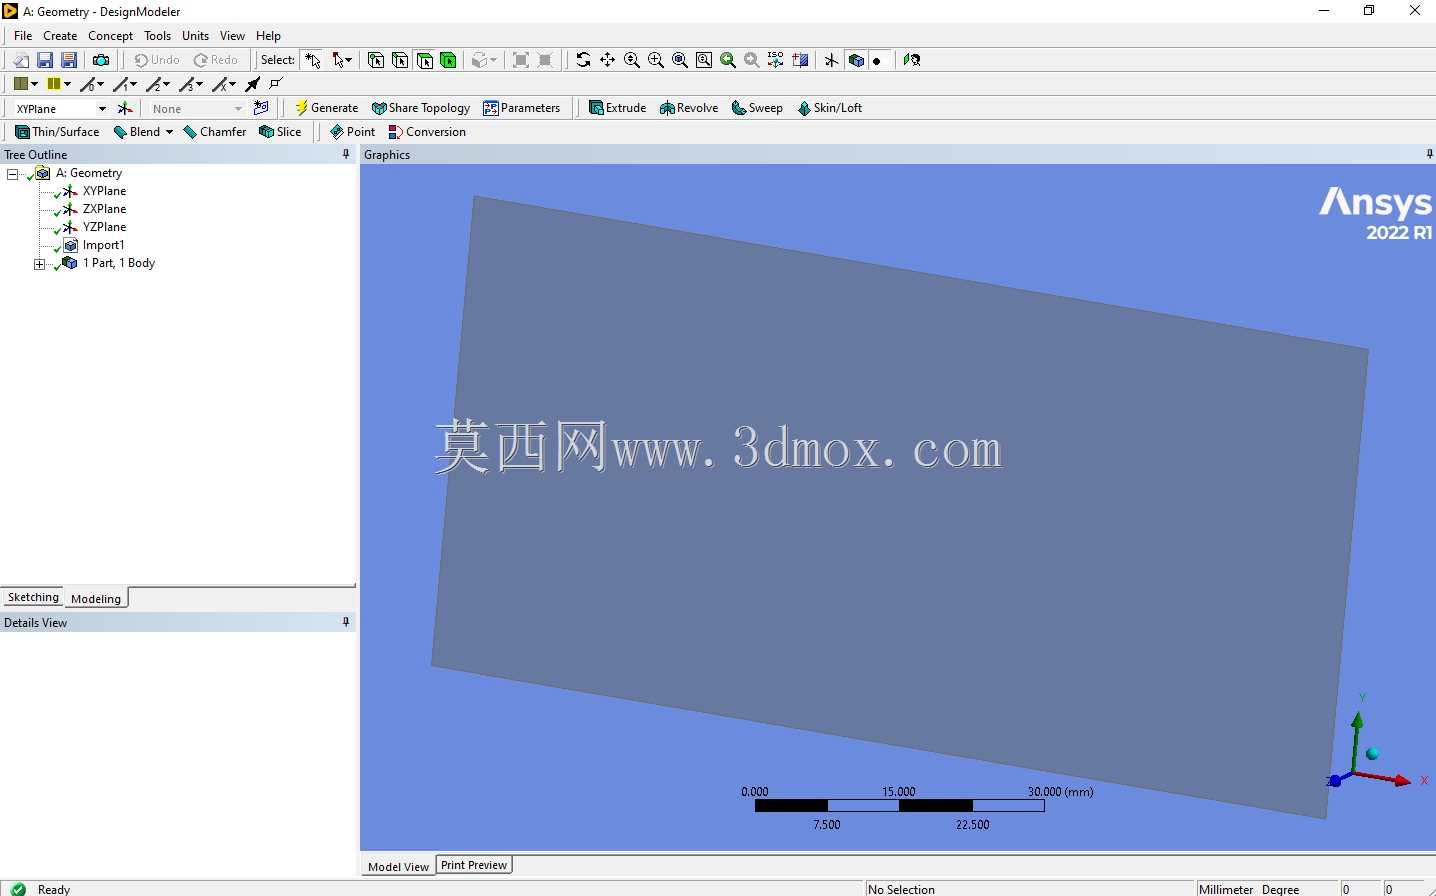Expand the 1 Part, 1 Body node
This screenshot has height=896, width=1436.
point(39,264)
